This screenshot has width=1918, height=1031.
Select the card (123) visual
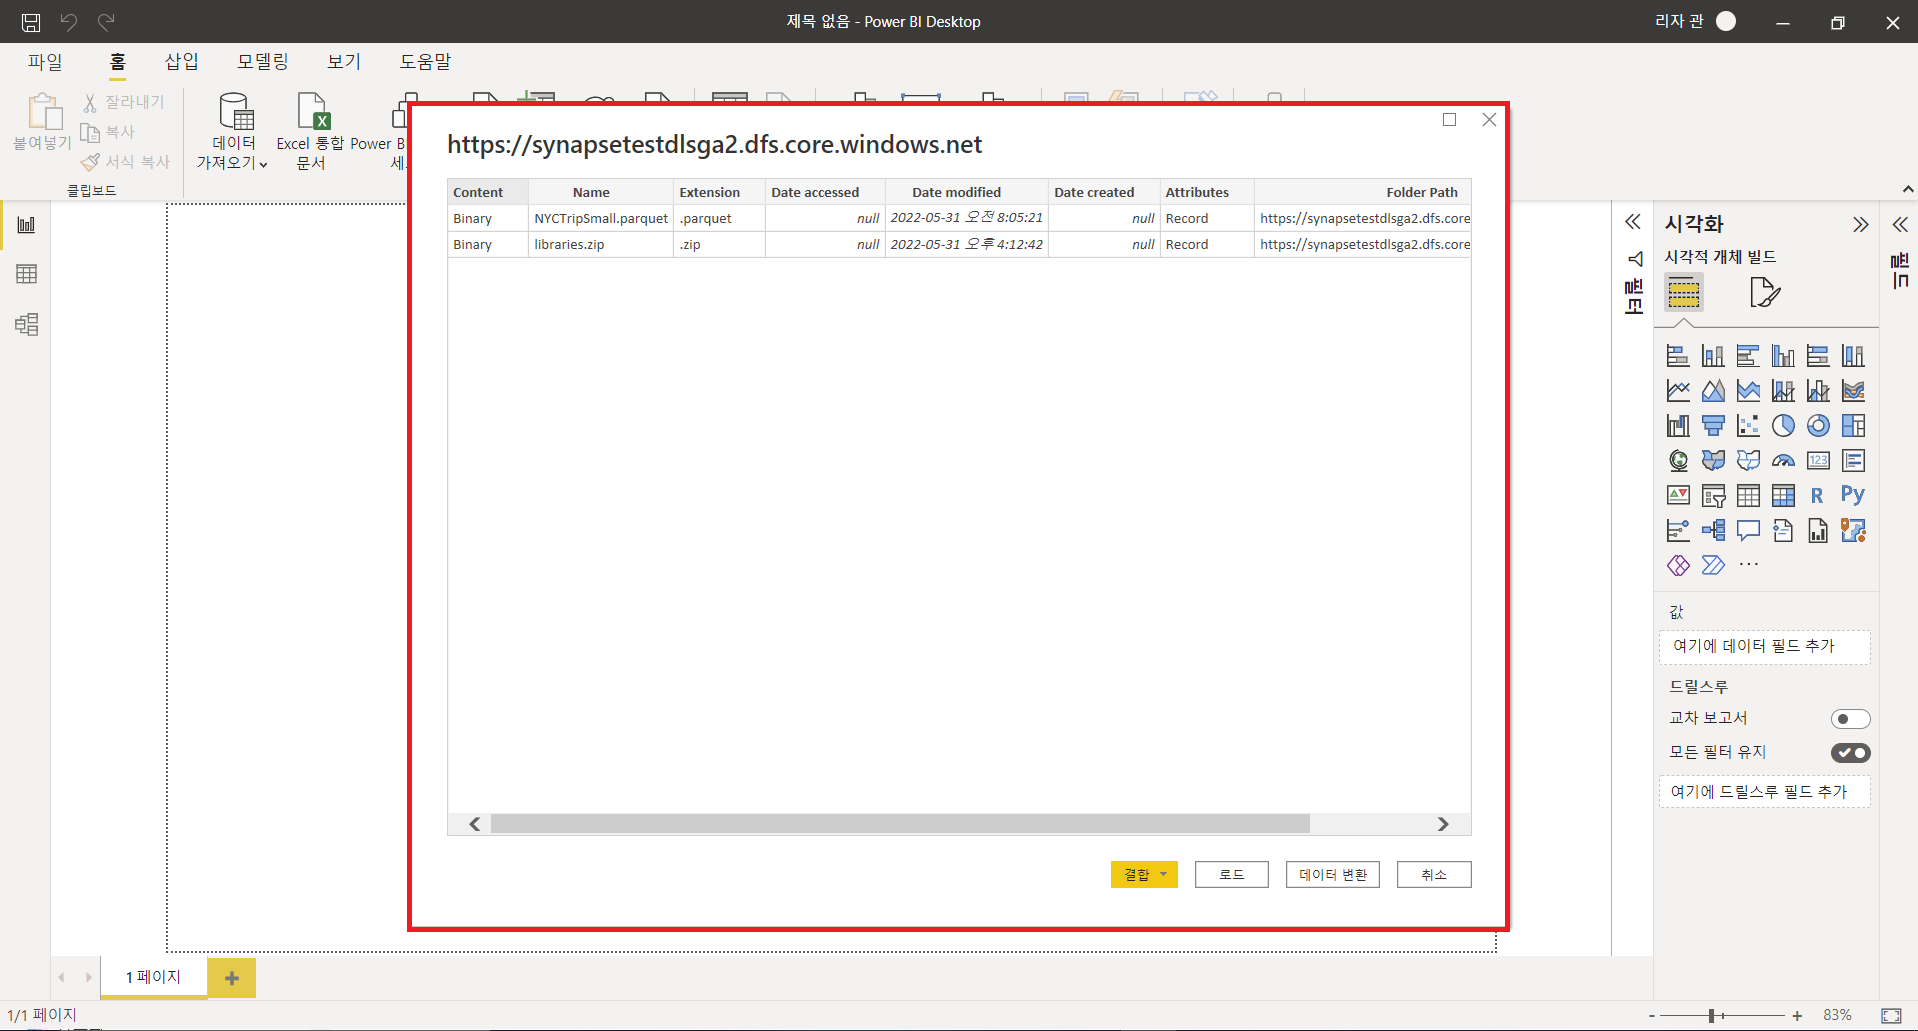(1818, 461)
